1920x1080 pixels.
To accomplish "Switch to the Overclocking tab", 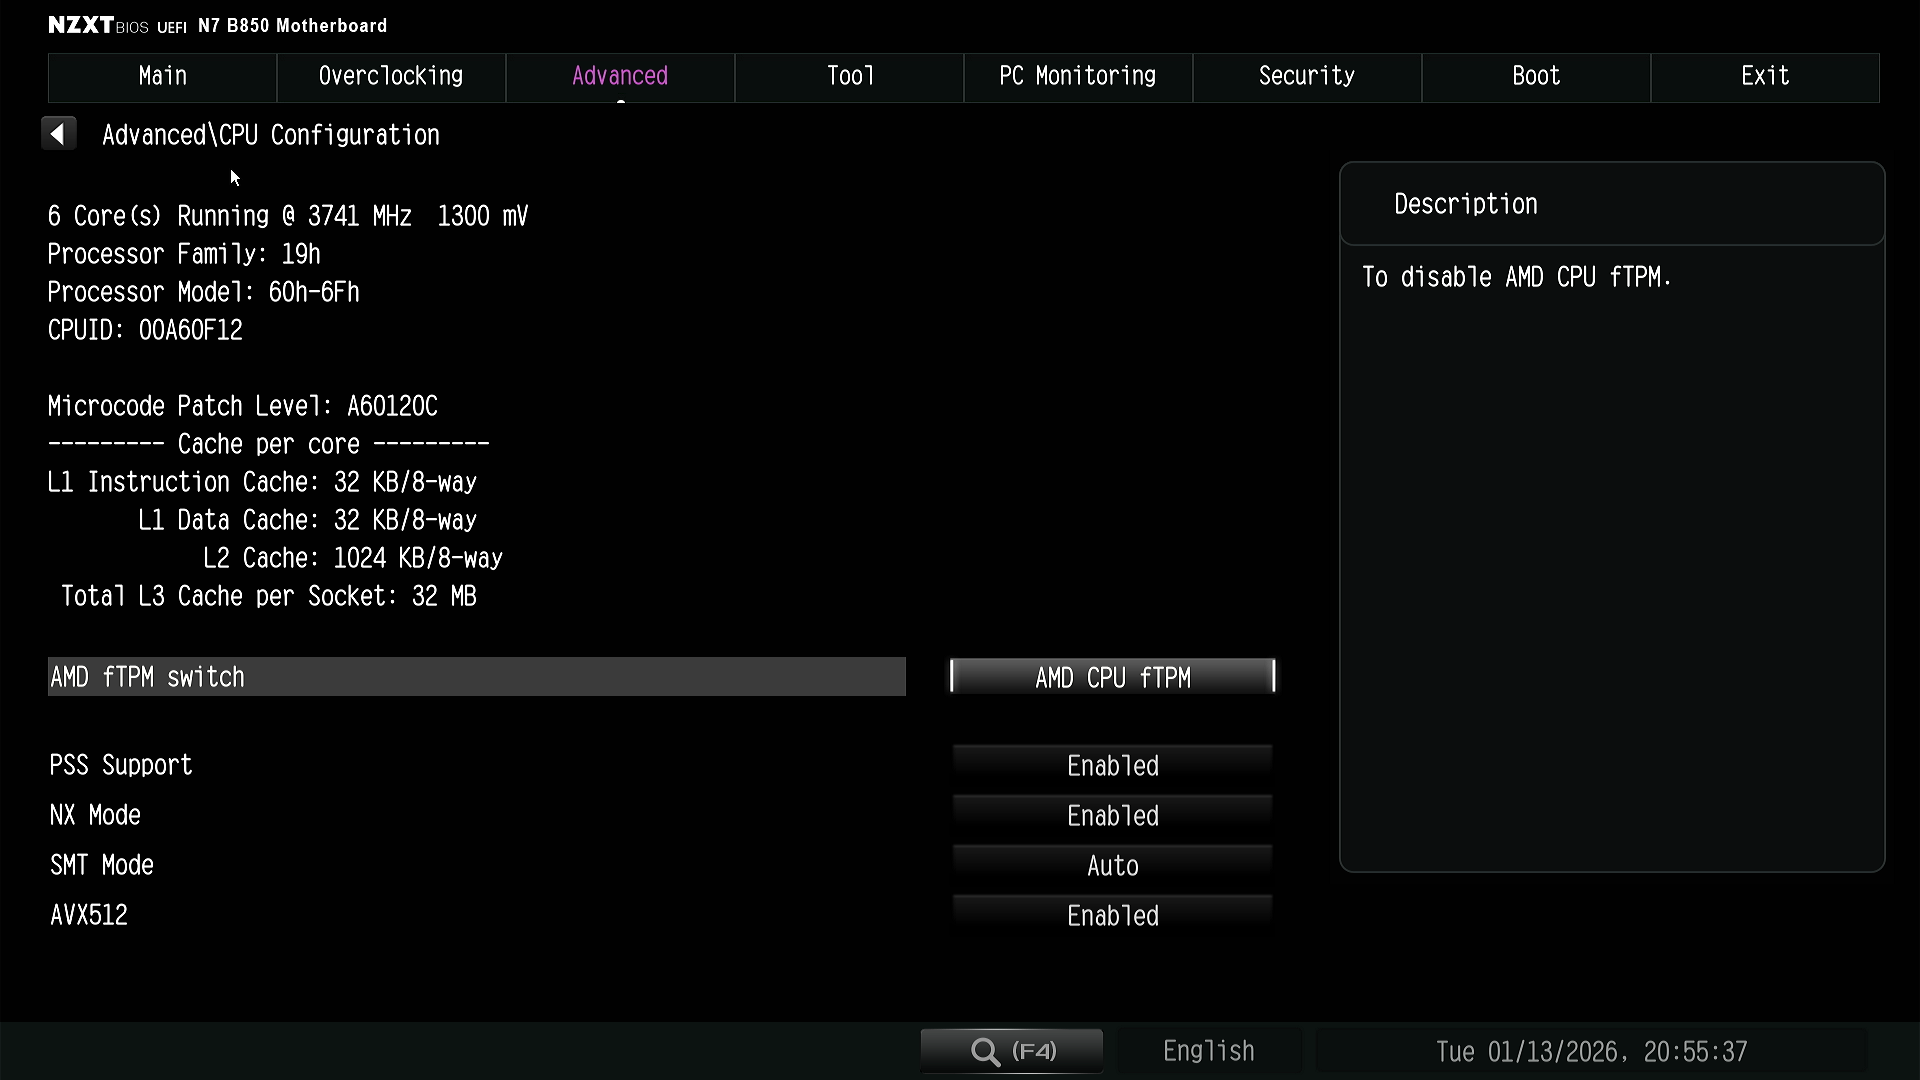I will coord(391,77).
